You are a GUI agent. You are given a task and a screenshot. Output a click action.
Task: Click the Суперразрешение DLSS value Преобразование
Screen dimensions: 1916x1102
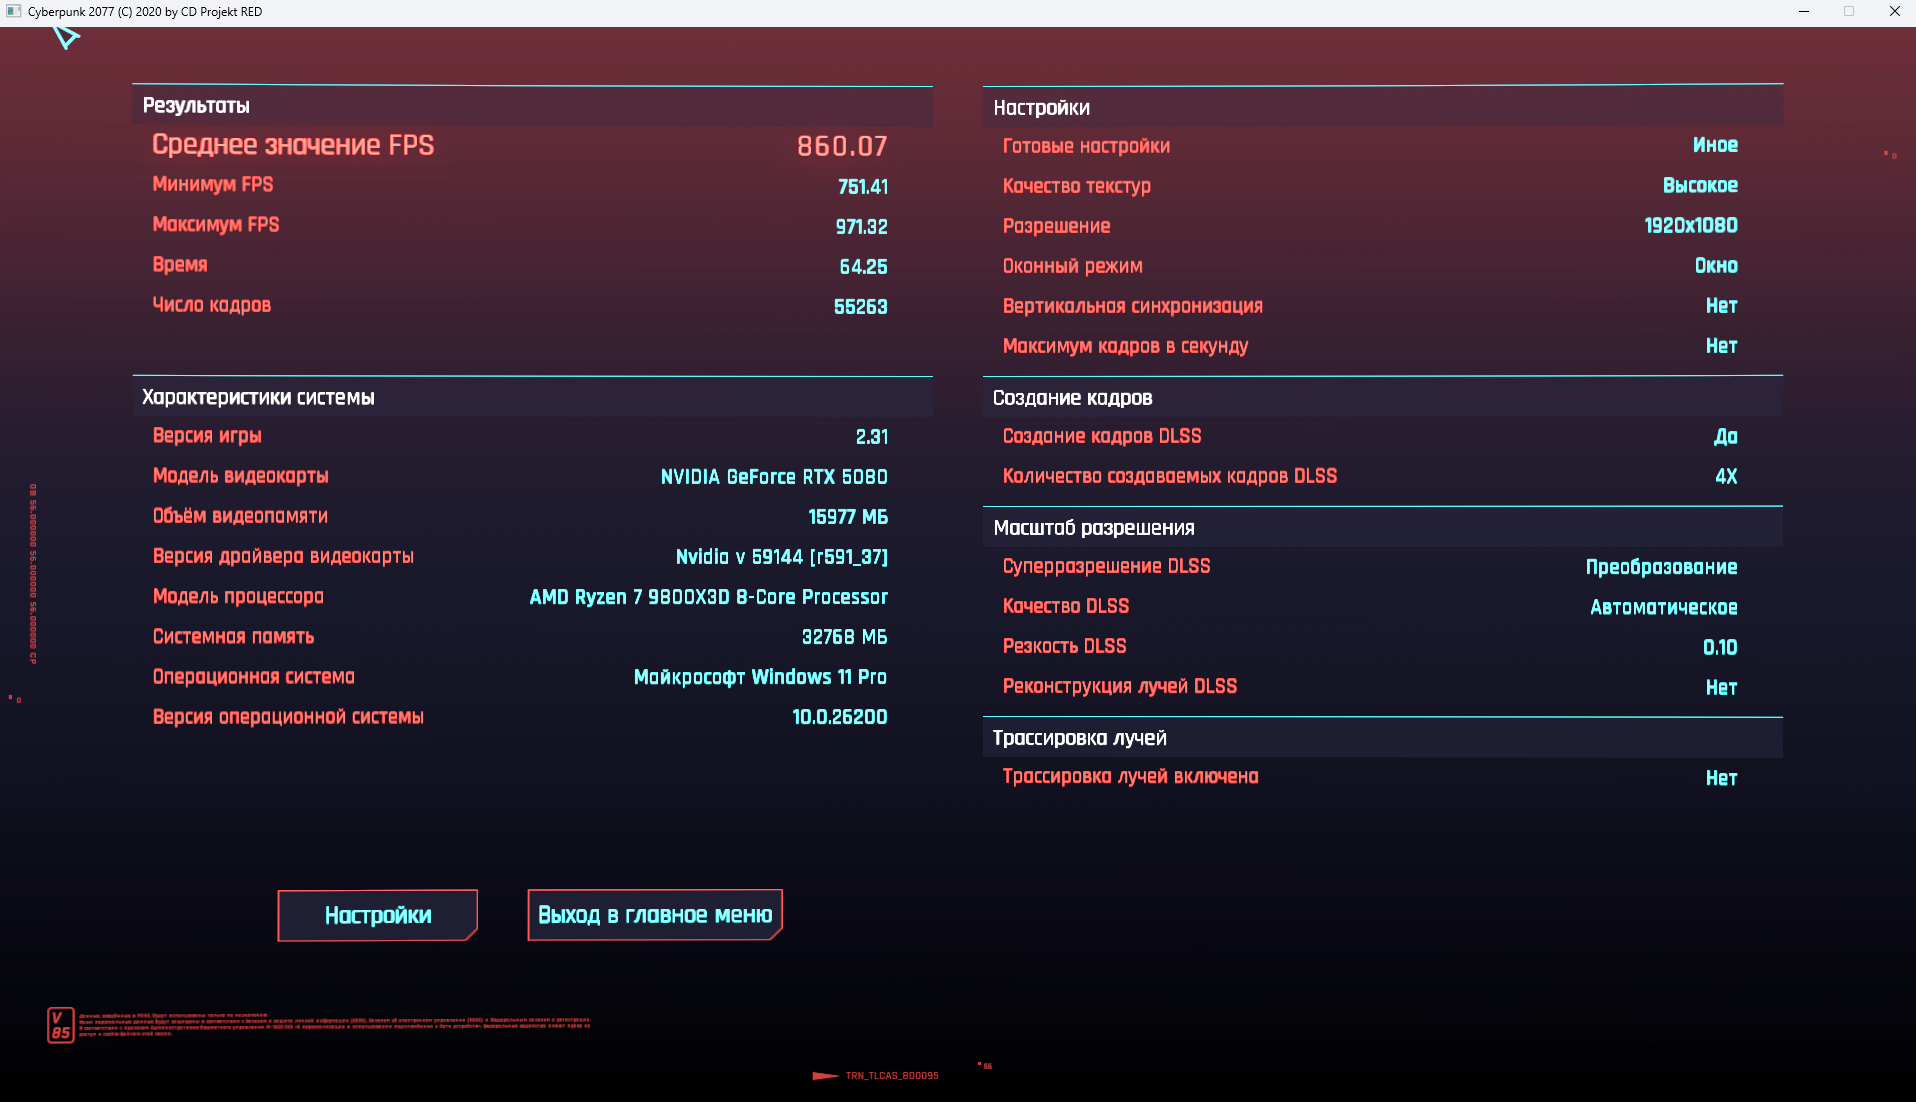(1662, 567)
